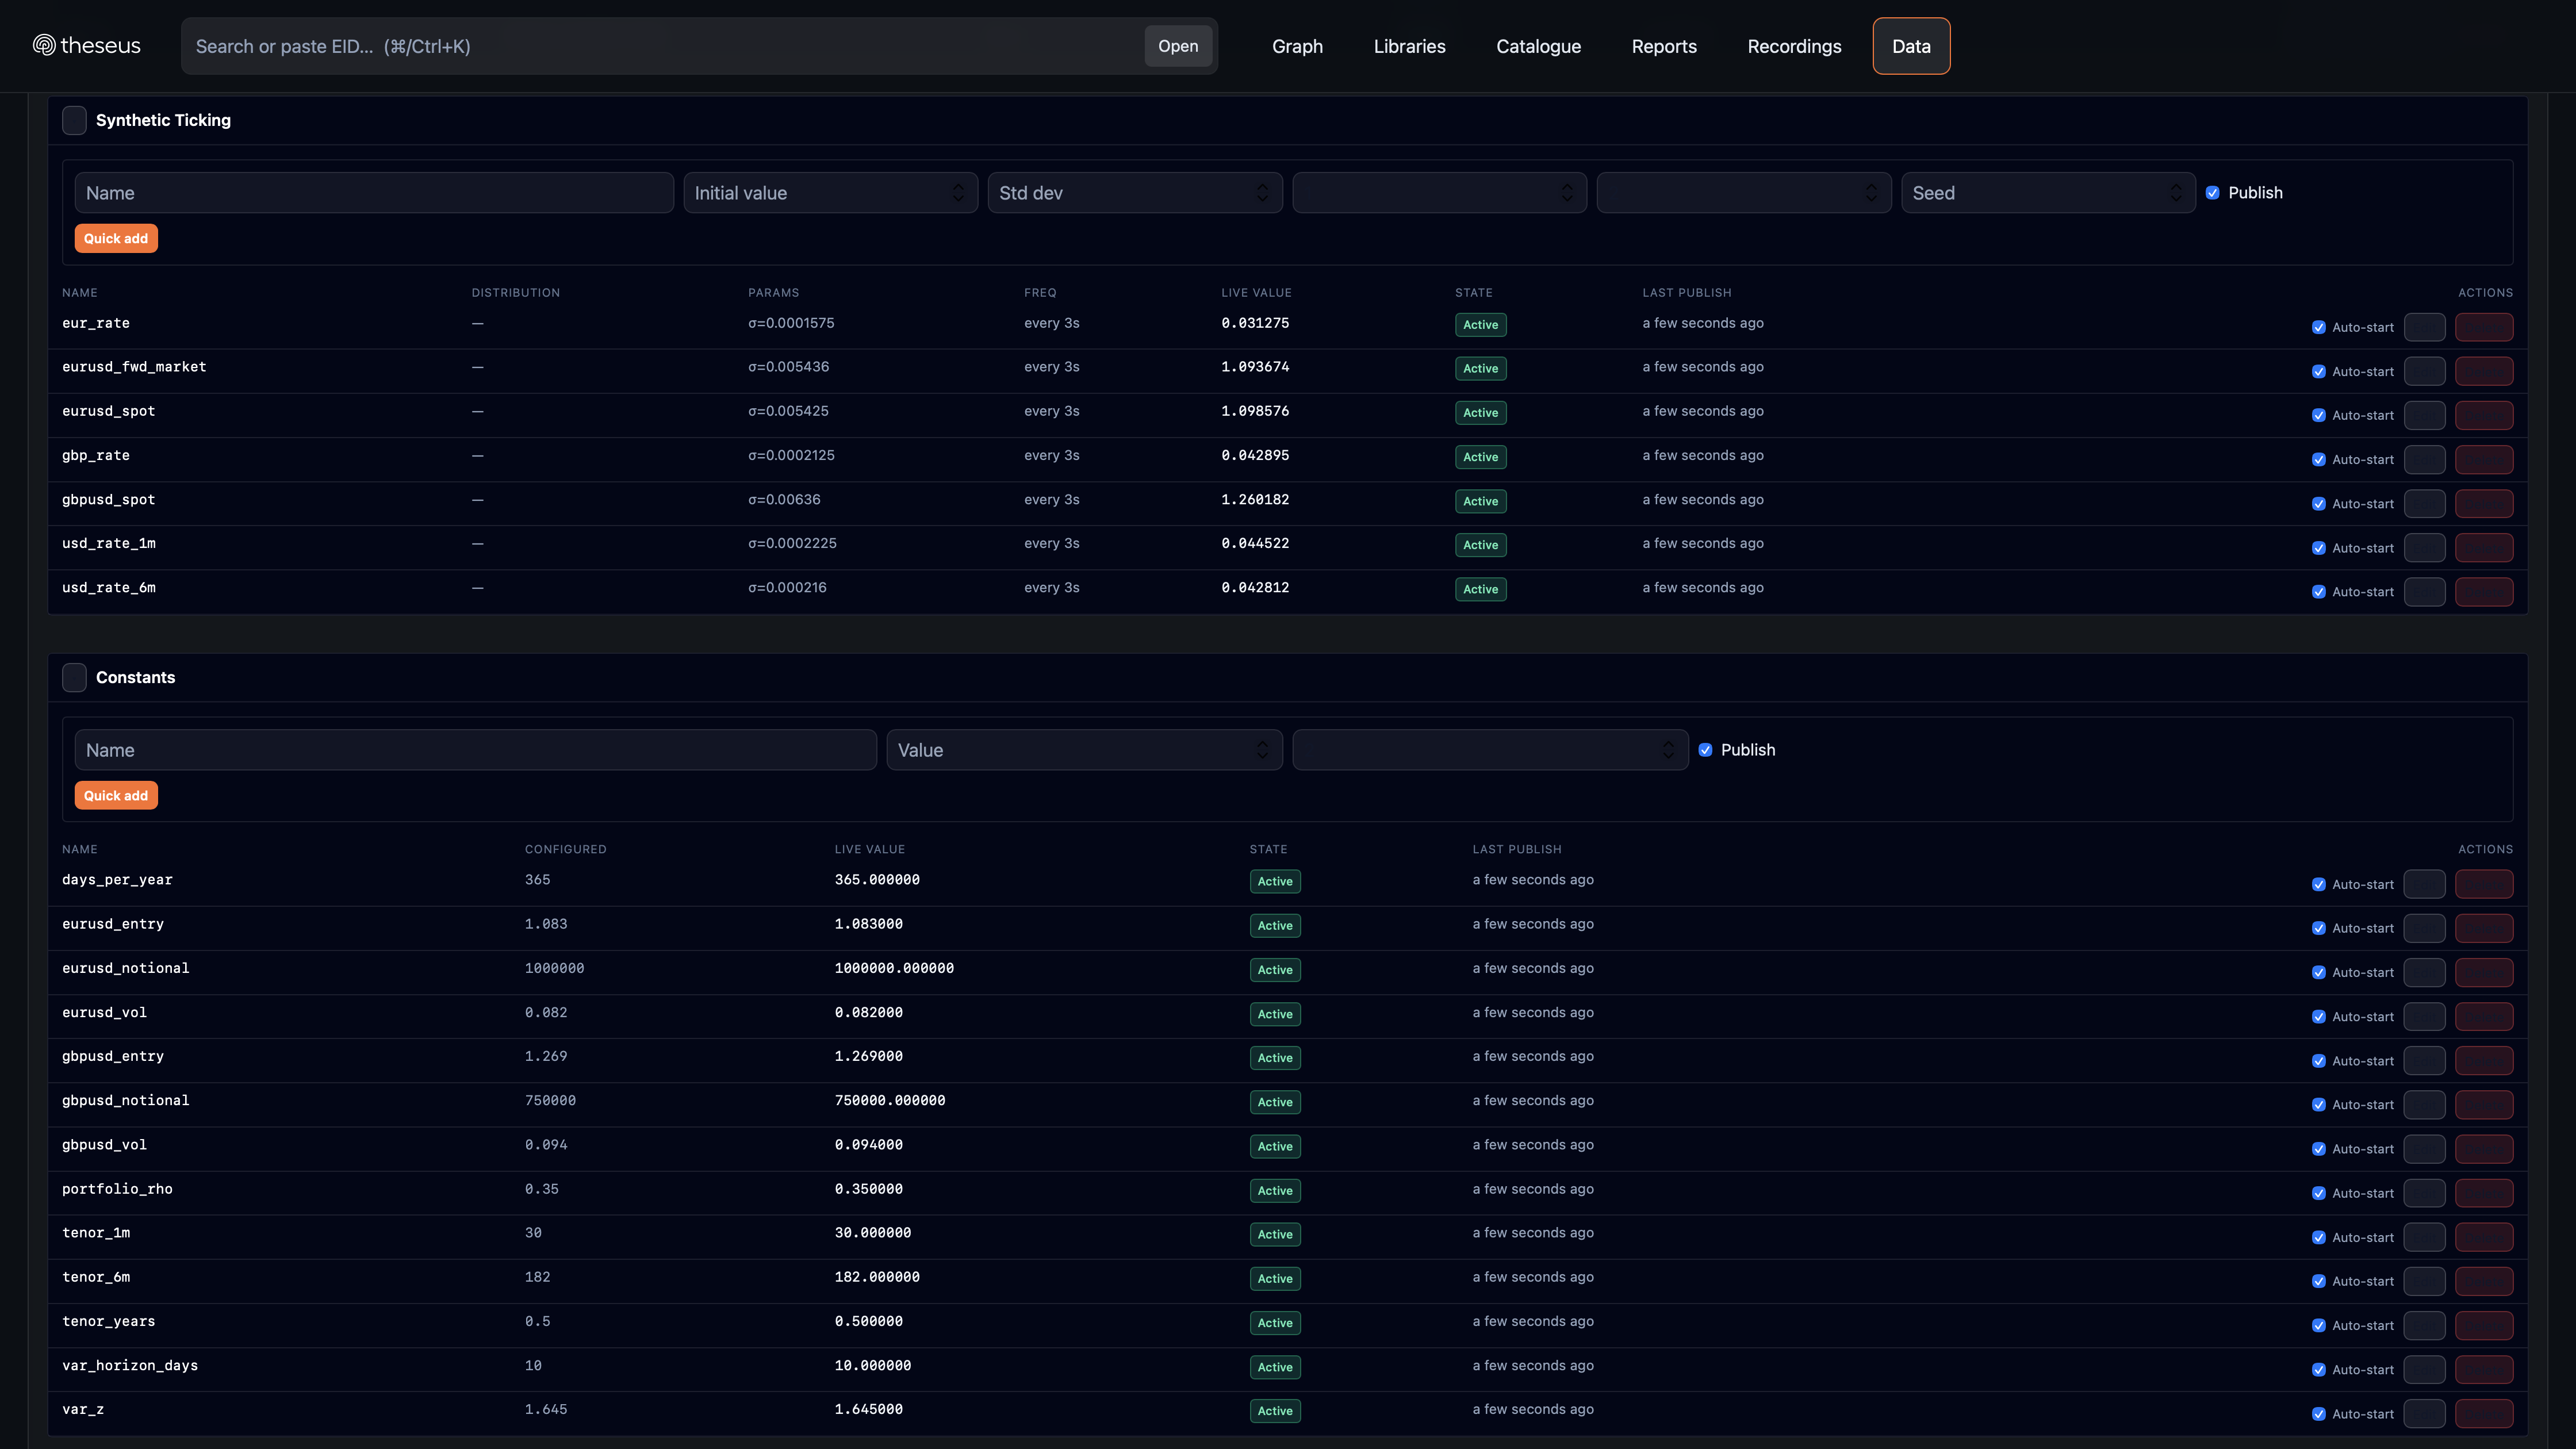Click the blank stepper field left of Seed

pyautogui.click(x=1743, y=193)
